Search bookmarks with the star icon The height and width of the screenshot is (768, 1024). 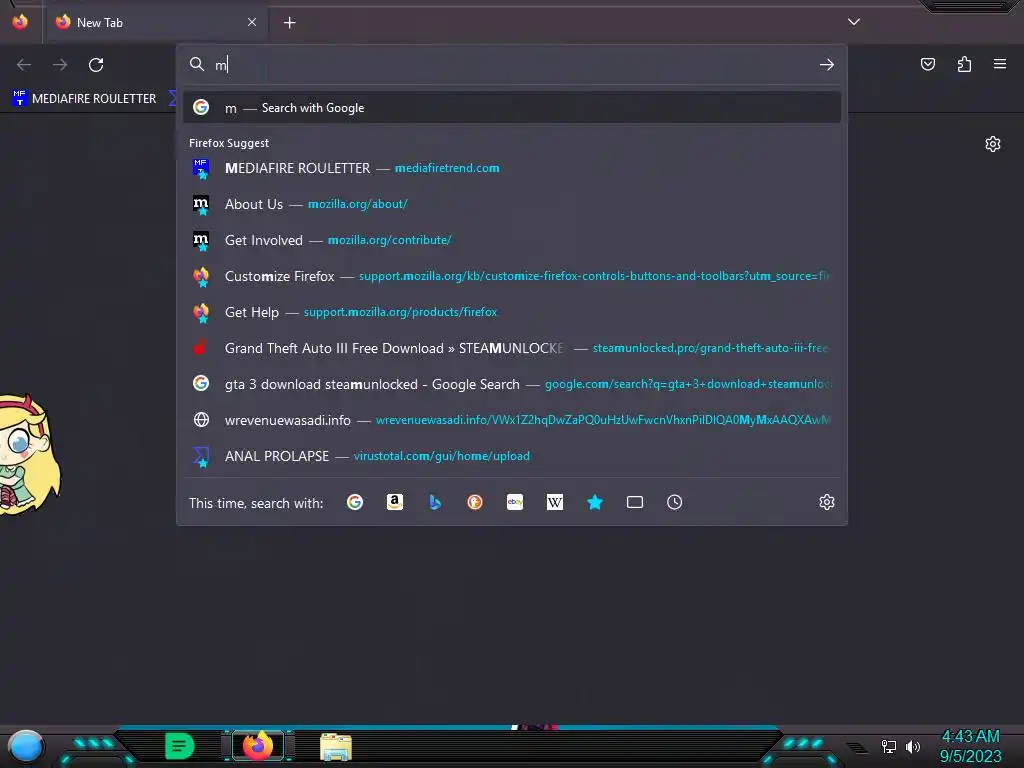tap(594, 502)
